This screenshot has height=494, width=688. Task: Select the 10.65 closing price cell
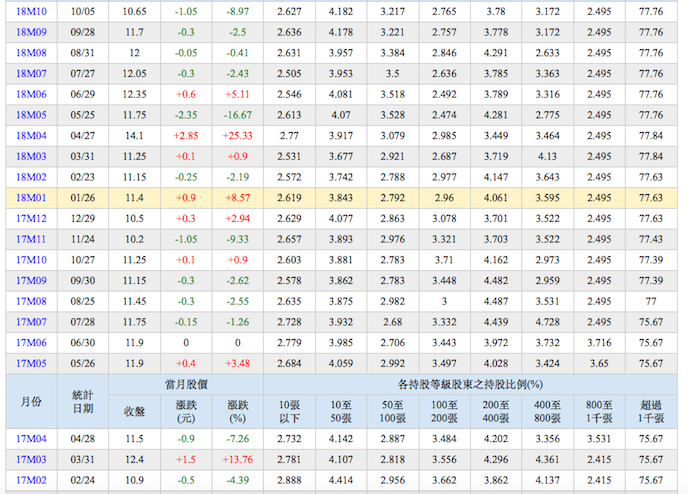(x=134, y=11)
